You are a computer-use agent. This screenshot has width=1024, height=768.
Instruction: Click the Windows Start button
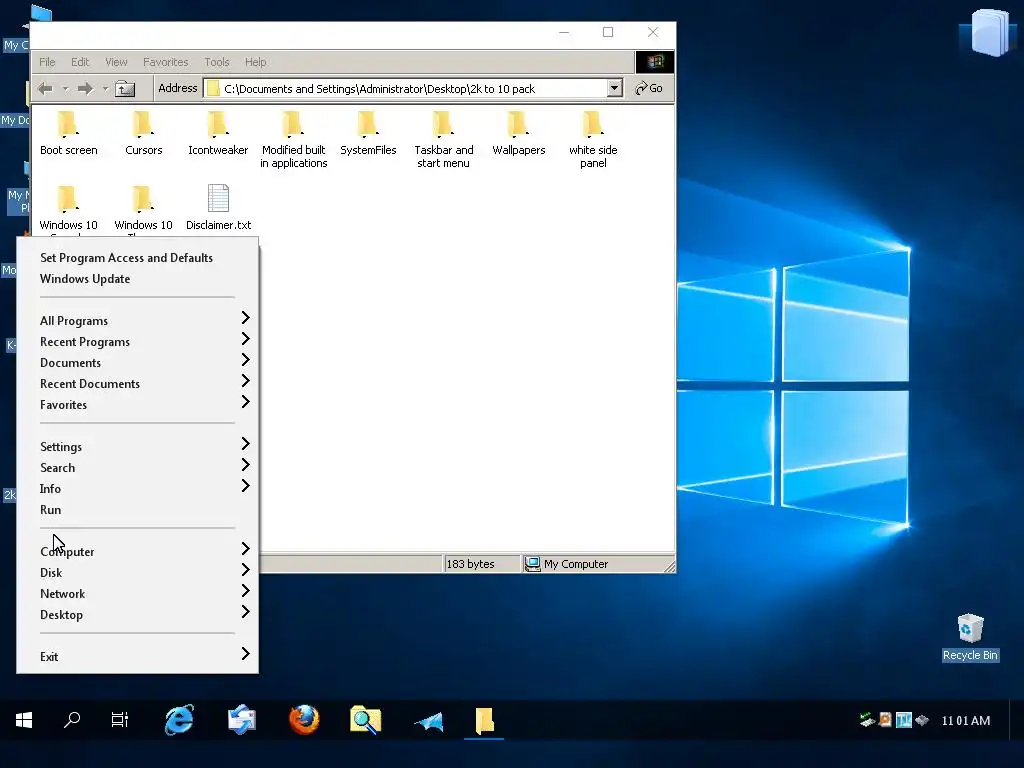24,720
